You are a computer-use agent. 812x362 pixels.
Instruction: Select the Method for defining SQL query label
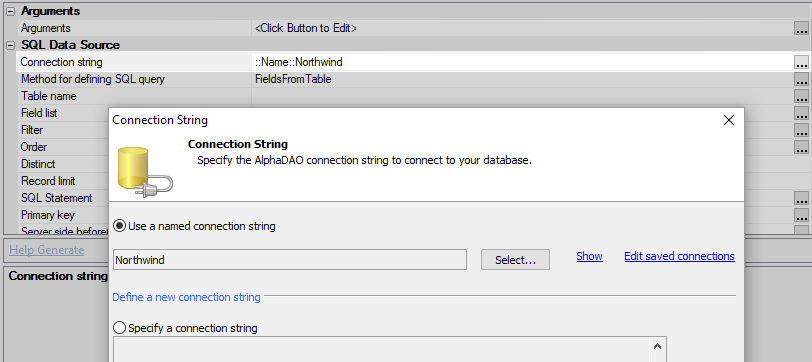(93, 79)
